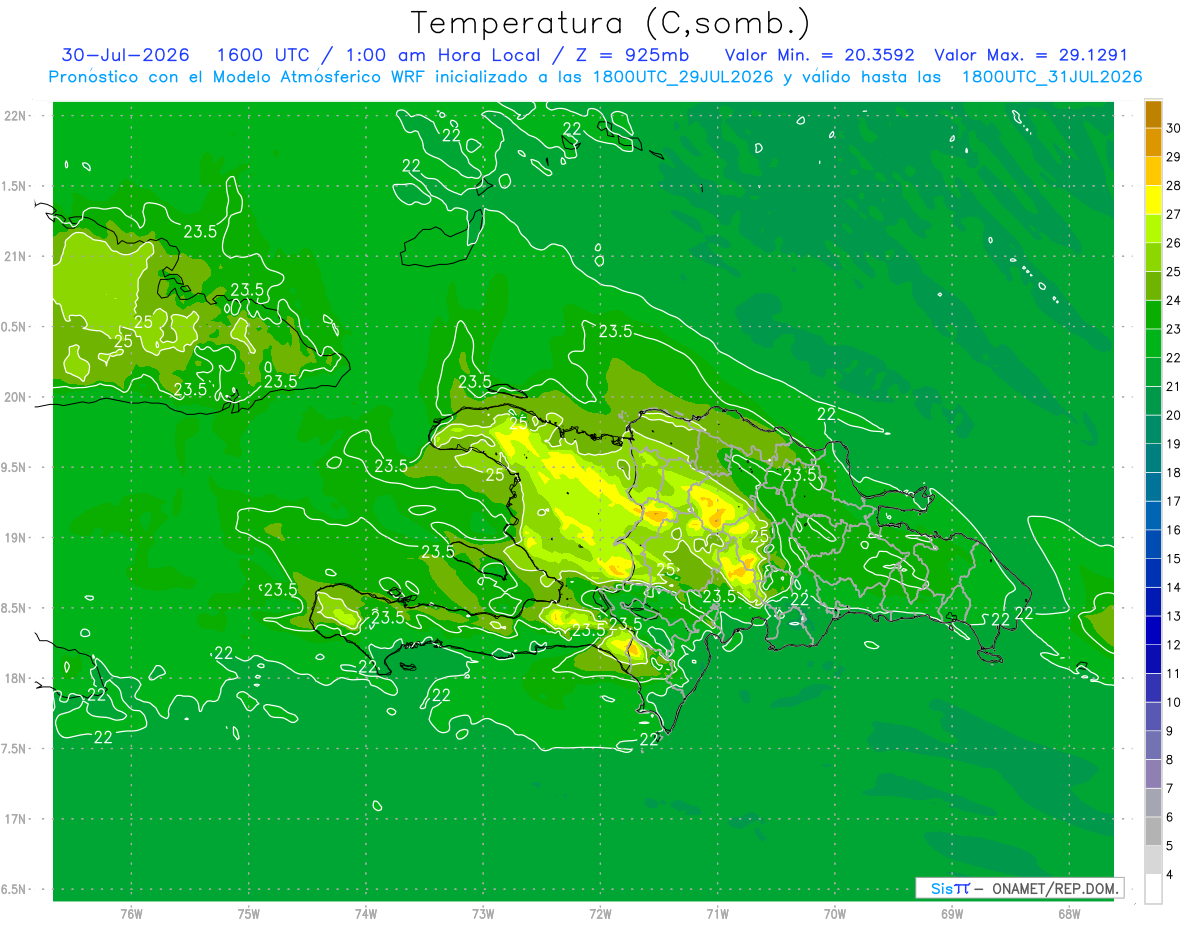1200x927 pixels.
Task: Pick the dark blue swatch between 12 and 13
Action: click(x=1153, y=631)
